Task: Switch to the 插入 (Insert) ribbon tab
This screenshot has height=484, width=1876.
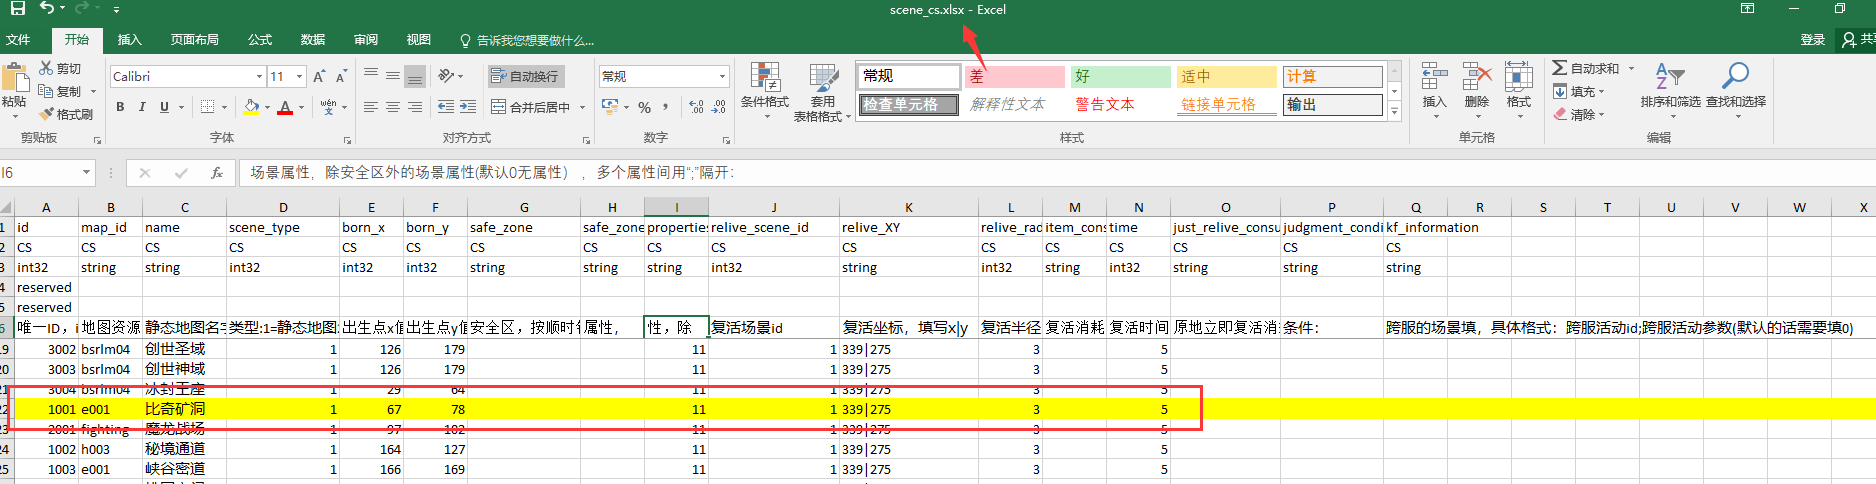Action: (x=129, y=40)
